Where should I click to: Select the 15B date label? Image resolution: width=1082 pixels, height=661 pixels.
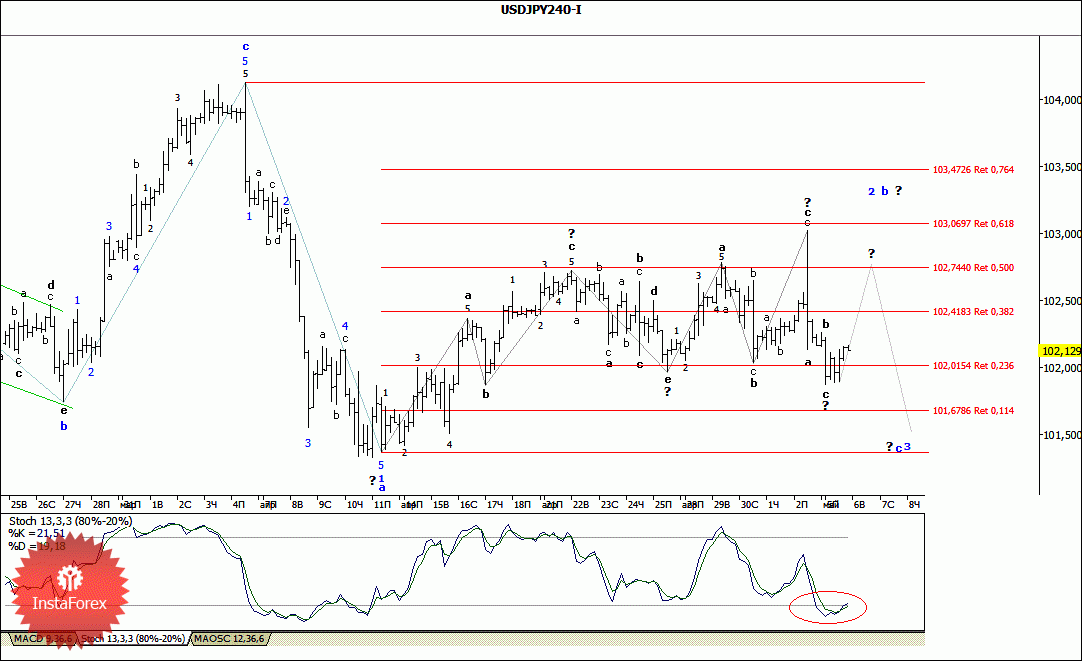tap(440, 504)
